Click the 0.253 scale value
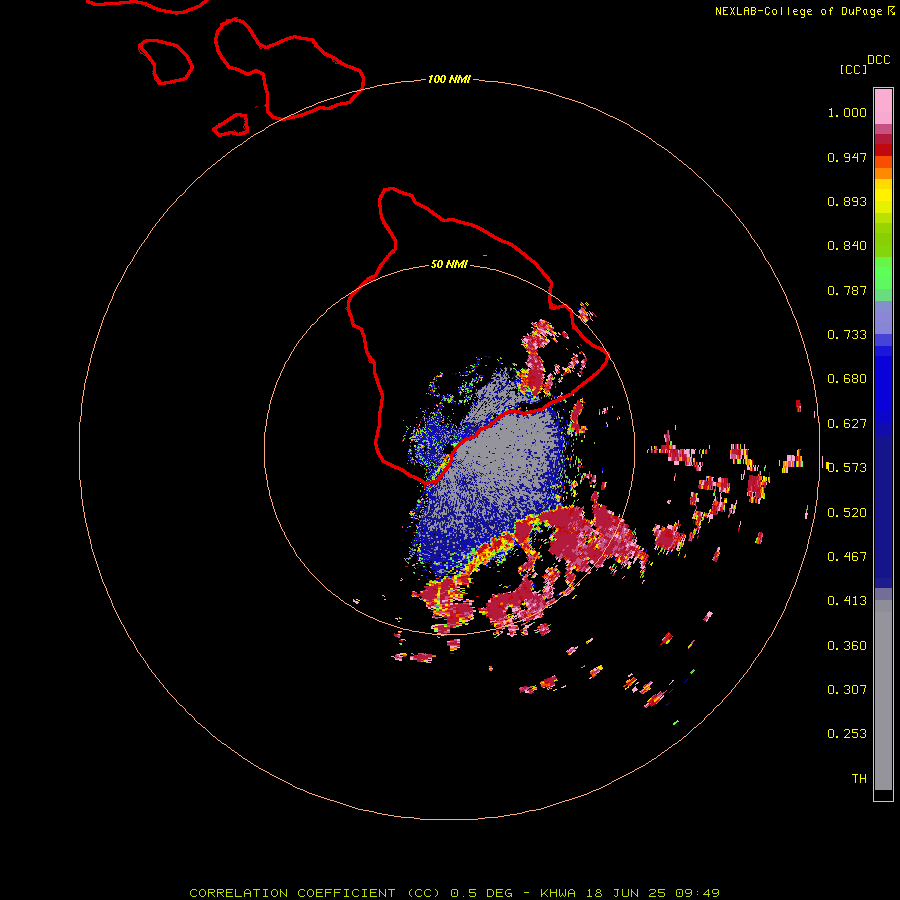This screenshot has width=900, height=900. (x=847, y=734)
